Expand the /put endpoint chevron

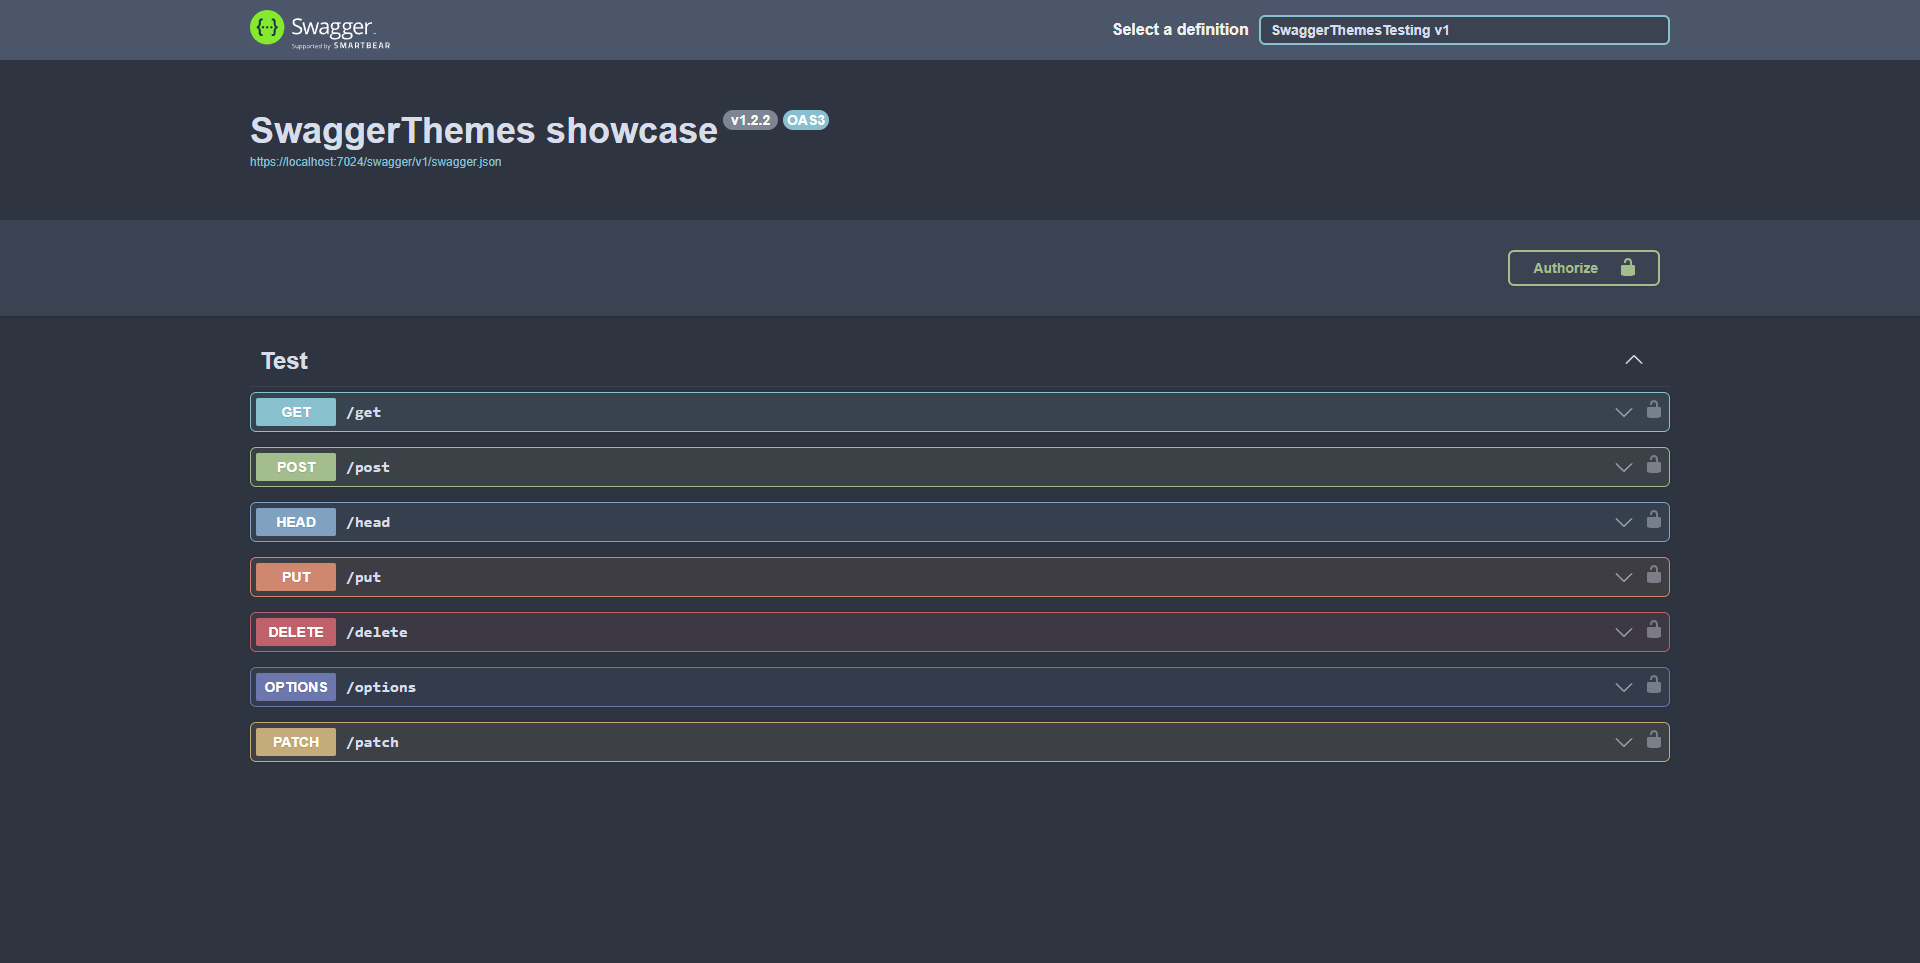(1624, 577)
